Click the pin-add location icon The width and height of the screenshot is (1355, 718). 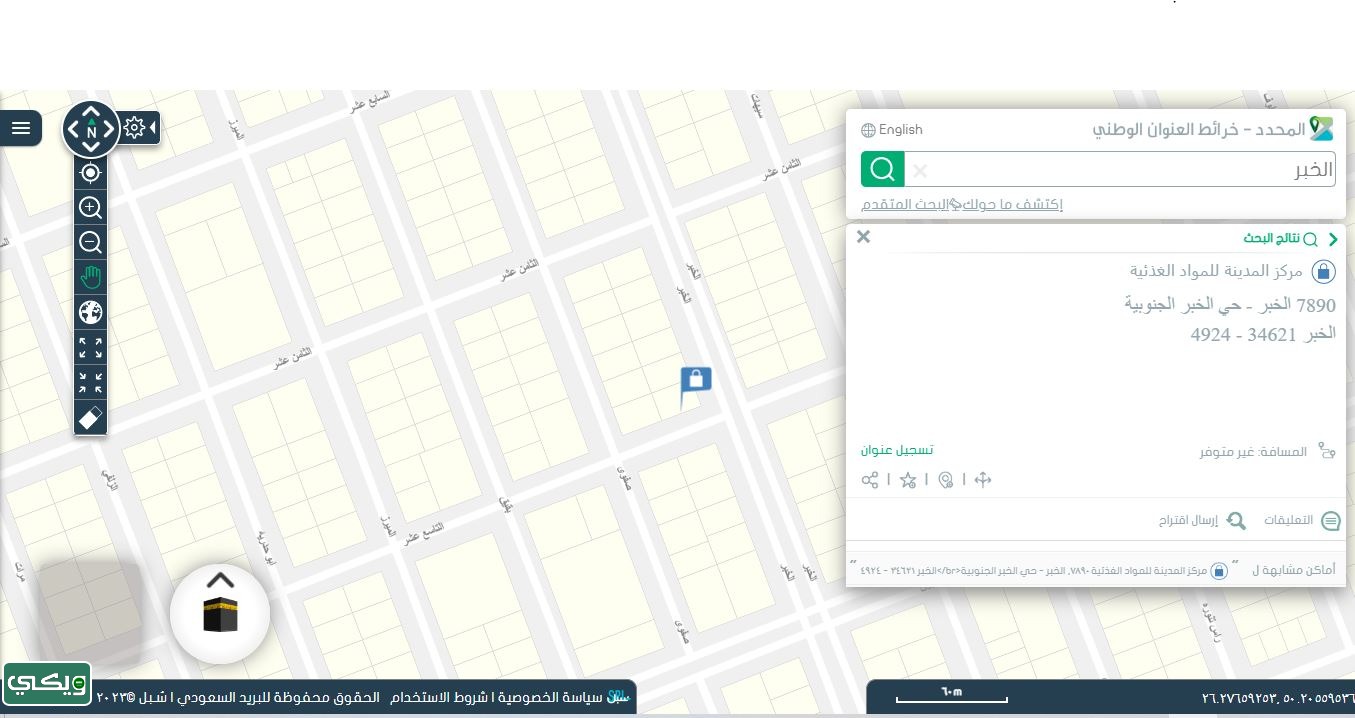point(946,480)
